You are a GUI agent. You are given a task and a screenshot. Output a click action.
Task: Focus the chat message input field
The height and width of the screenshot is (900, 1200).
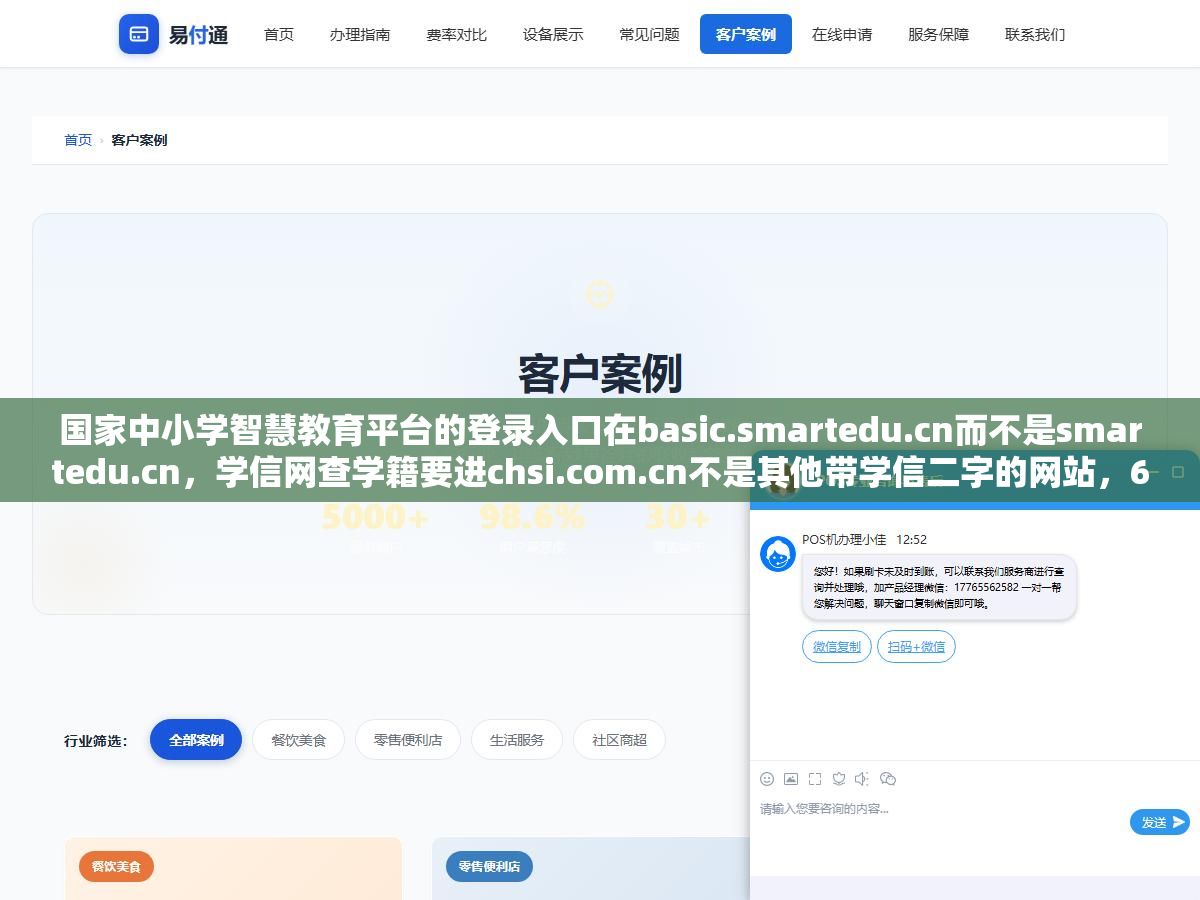pos(940,822)
